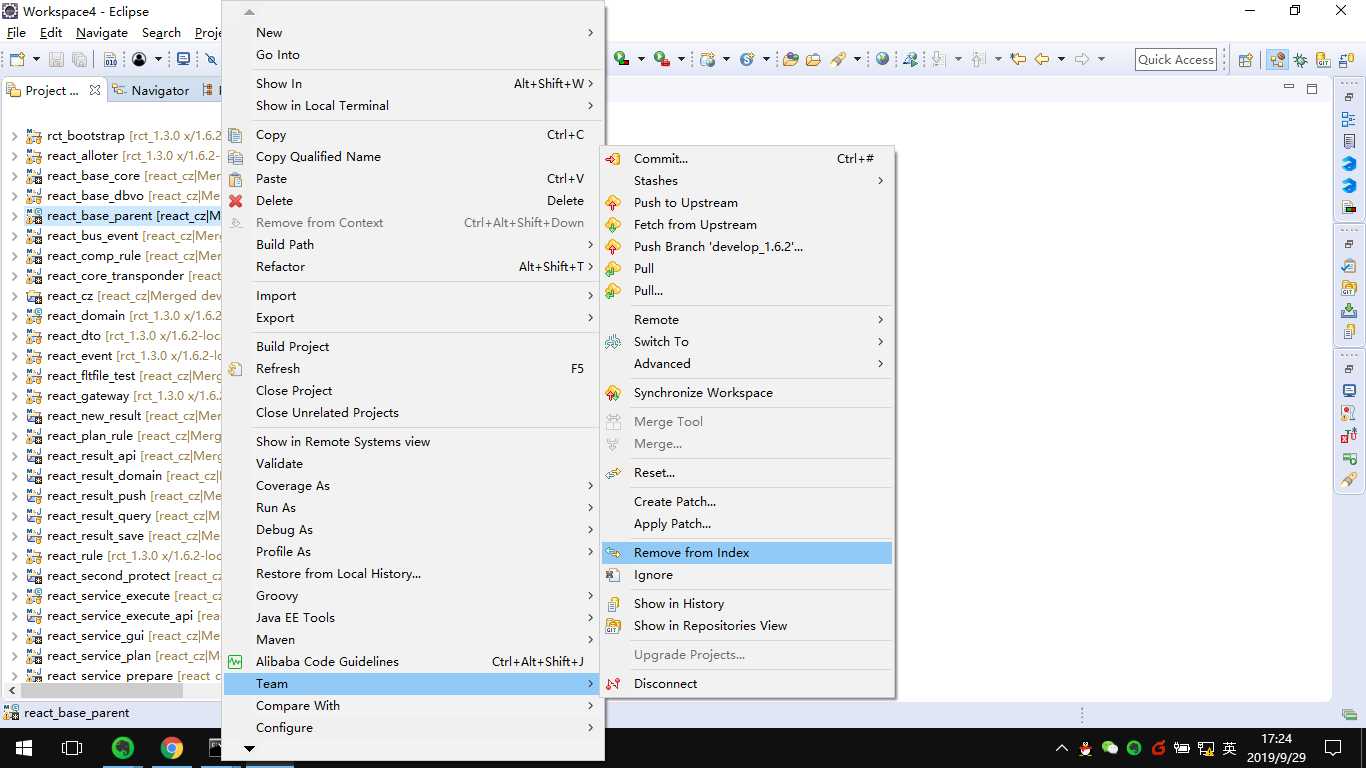Open the Navigate menu in menu bar
The width and height of the screenshot is (1366, 768).
(x=102, y=33)
